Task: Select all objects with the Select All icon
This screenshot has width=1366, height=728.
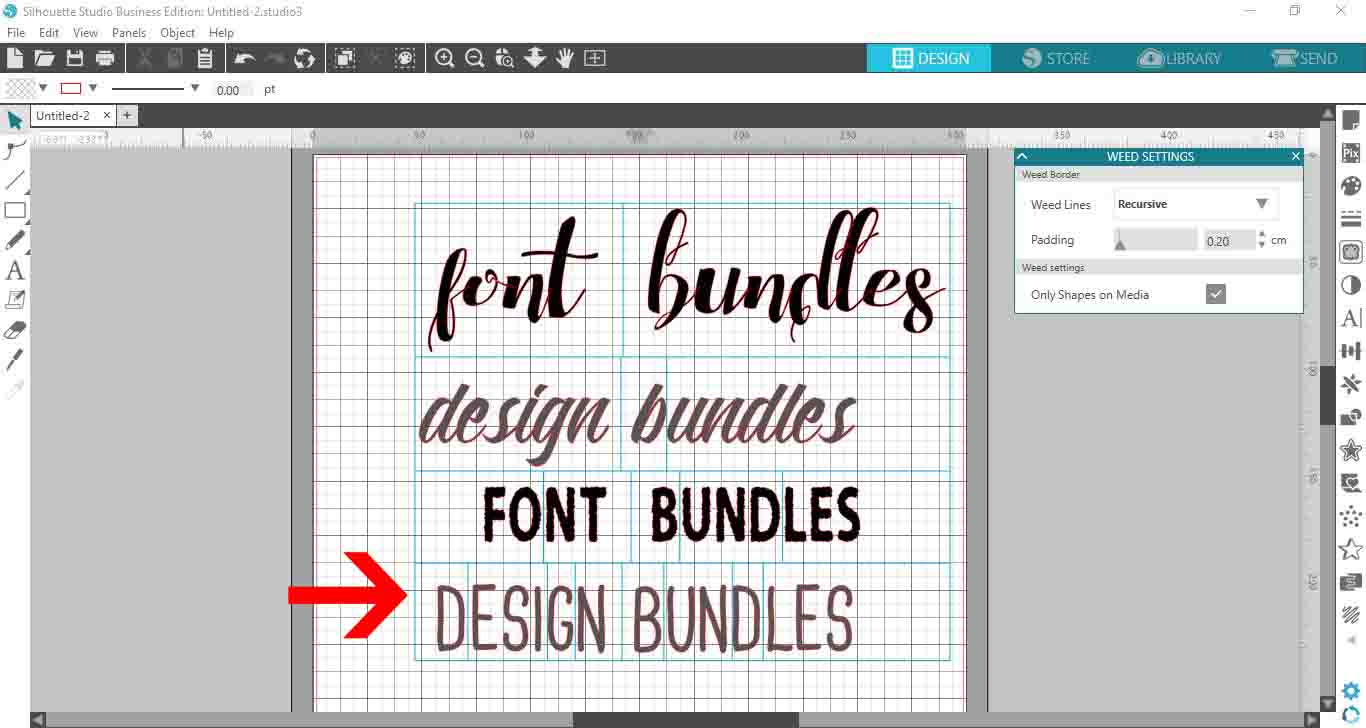Action: [345, 58]
